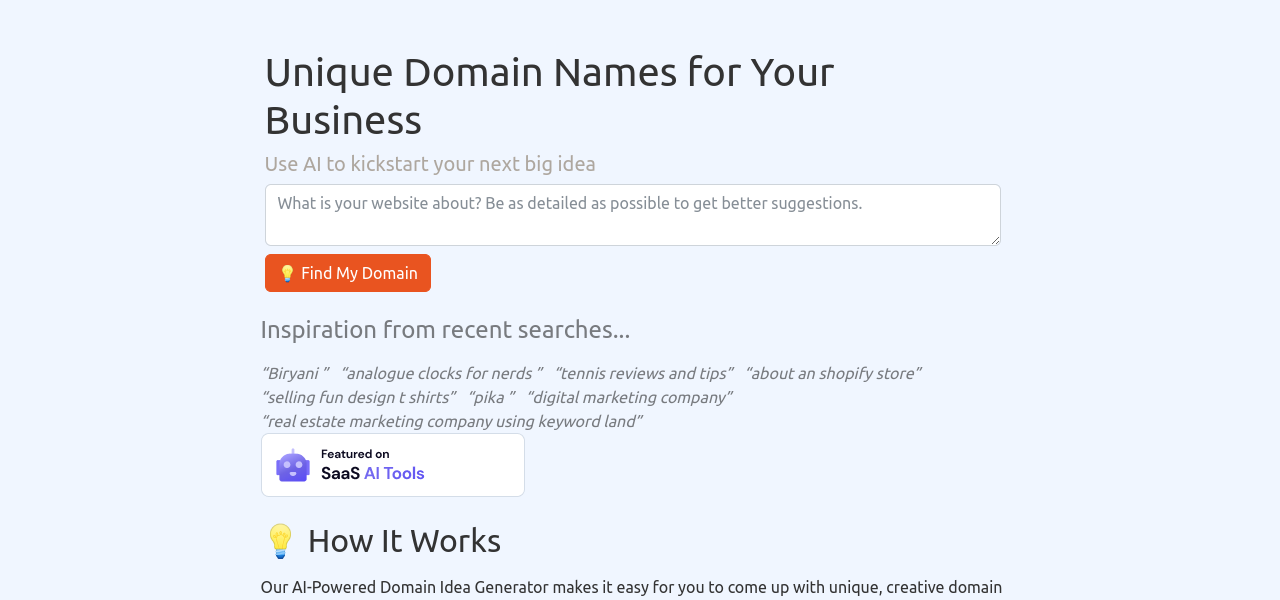
Task: Focus the website description text box
Action: click(632, 214)
